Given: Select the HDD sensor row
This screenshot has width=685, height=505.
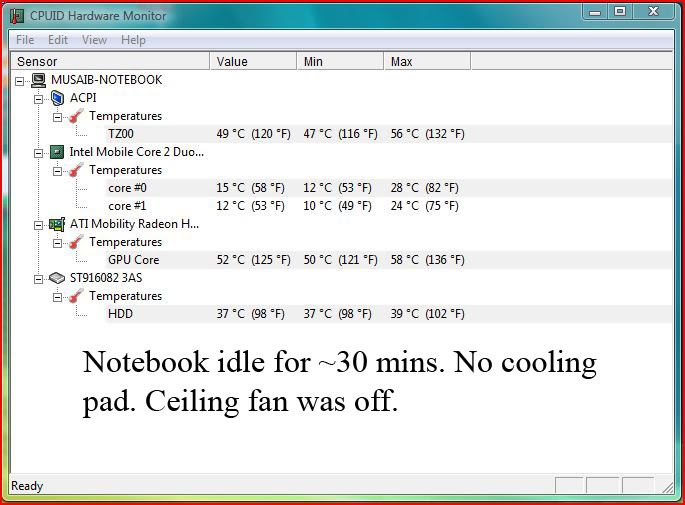Looking at the screenshot, I should click(388, 314).
